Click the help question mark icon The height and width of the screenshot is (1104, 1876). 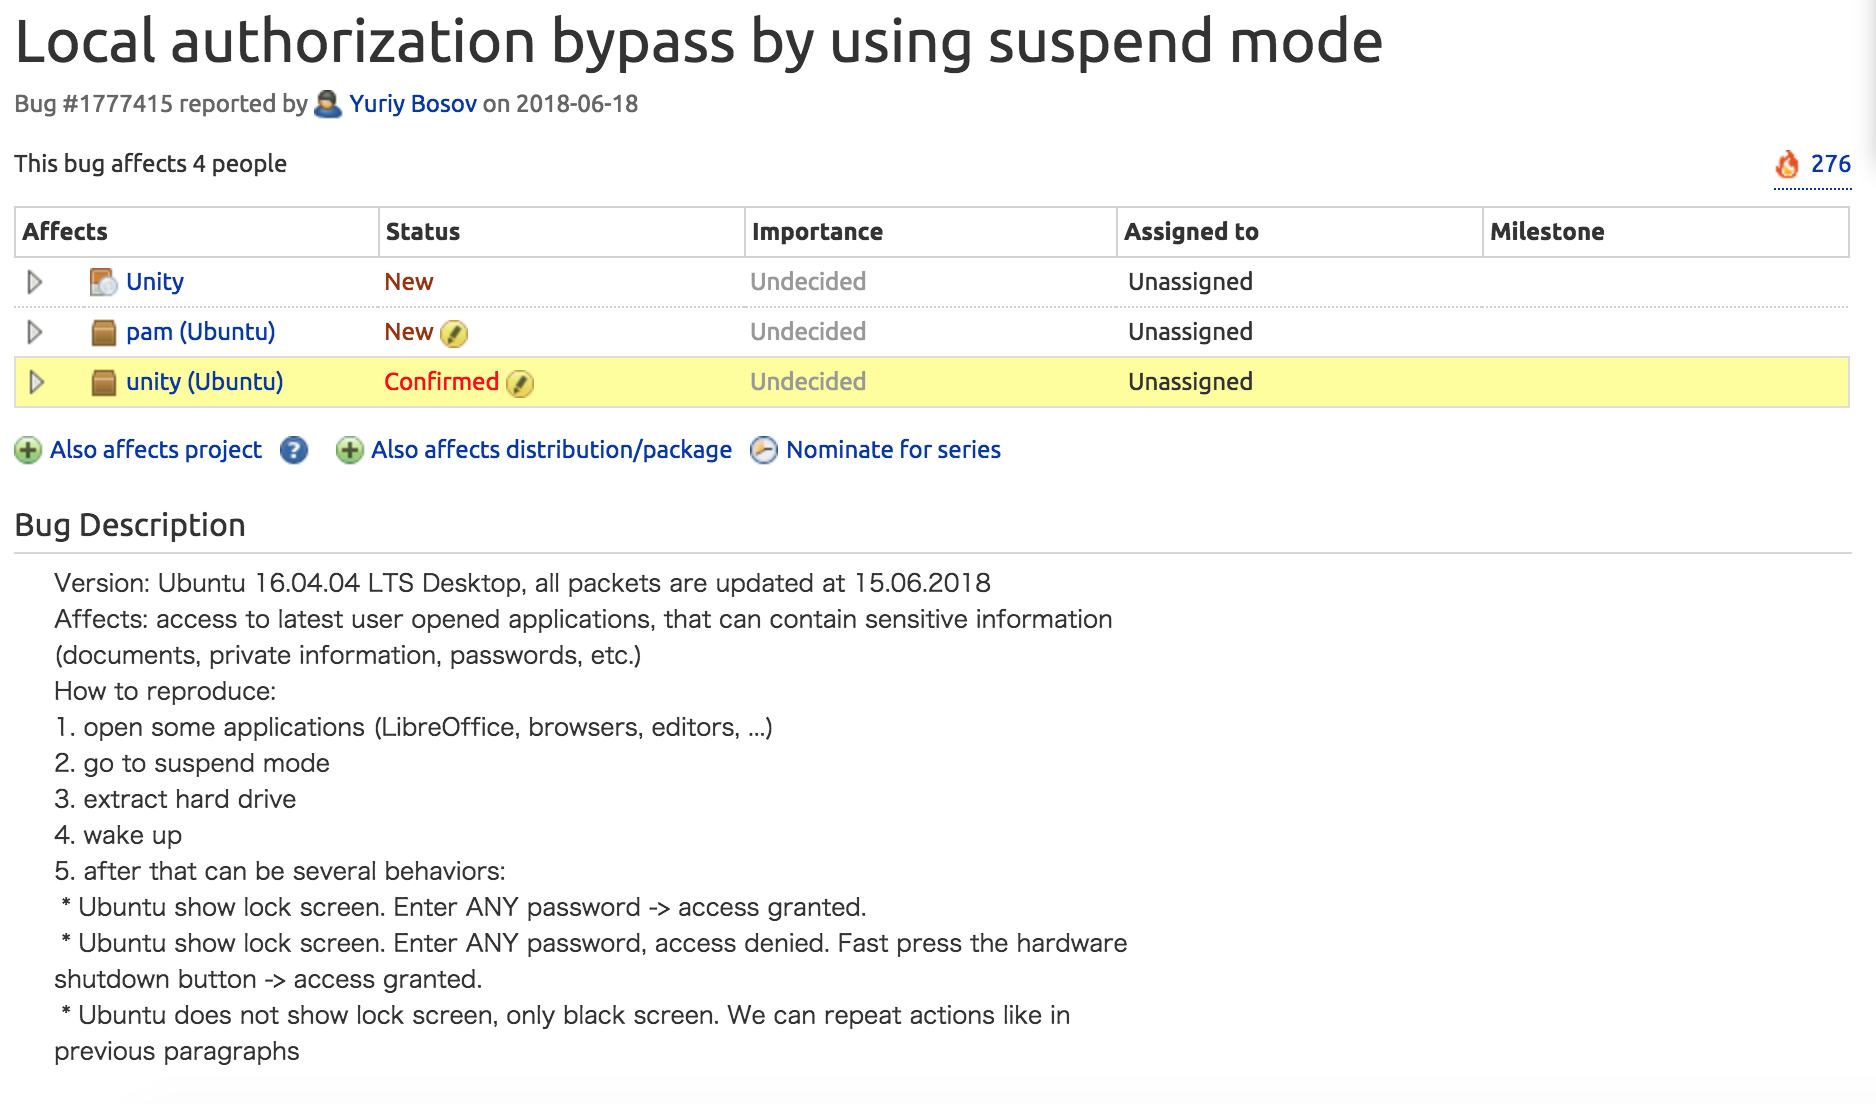(293, 451)
